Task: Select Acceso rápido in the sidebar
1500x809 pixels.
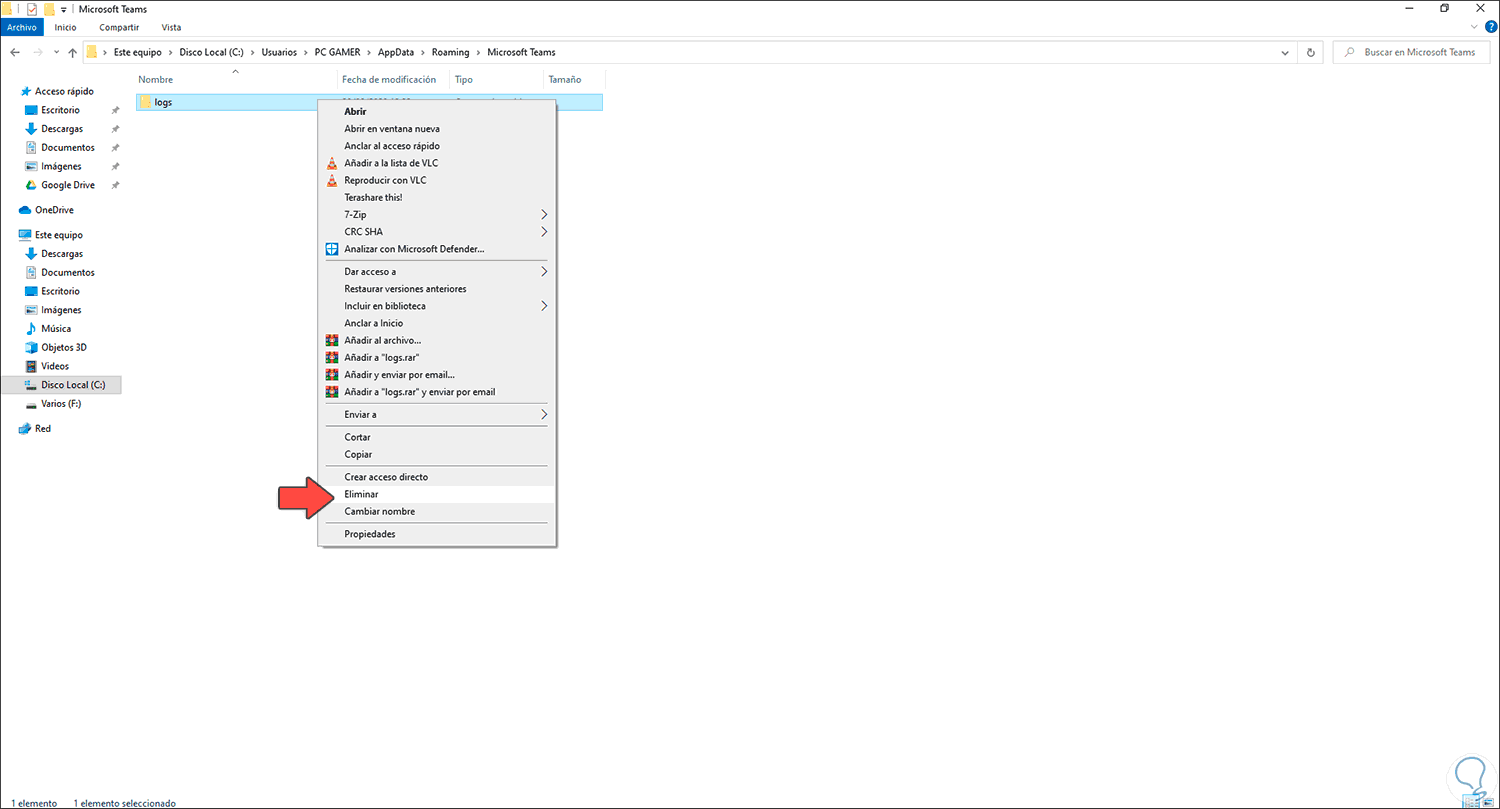Action: point(64,91)
